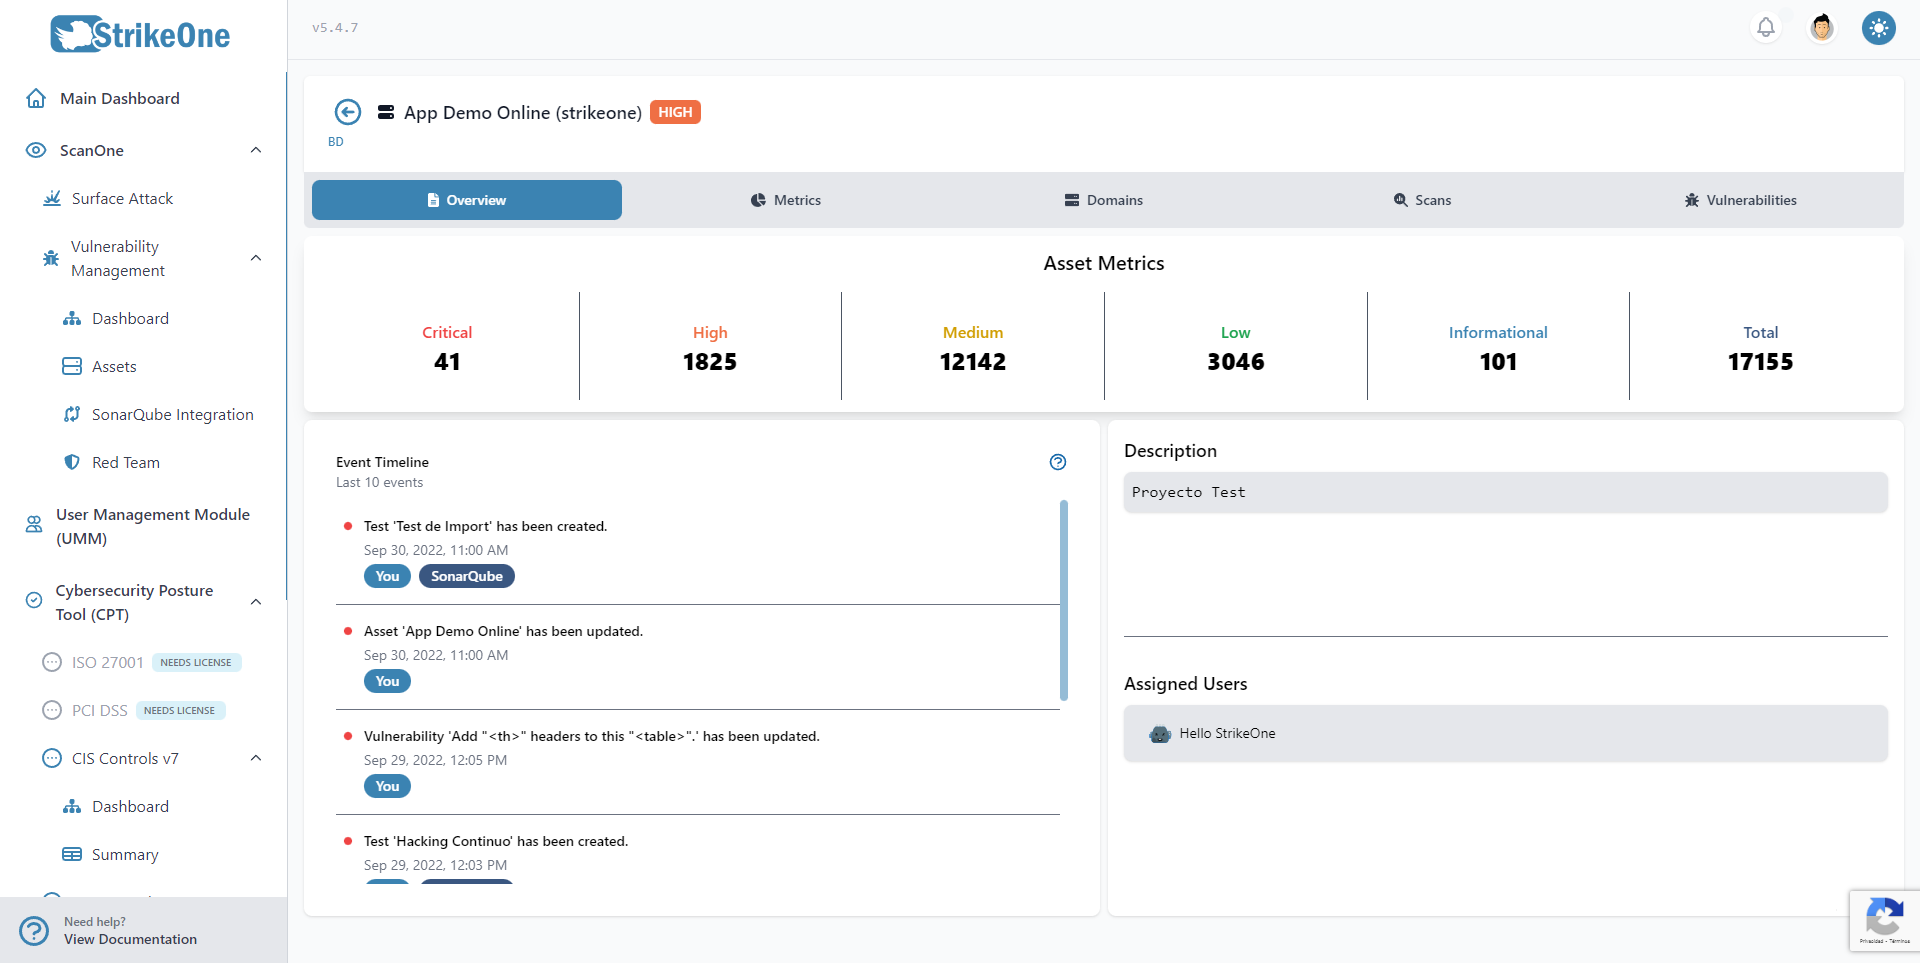1920x963 pixels.
Task: Click the user avatar in the top bar
Action: pyautogui.click(x=1822, y=28)
